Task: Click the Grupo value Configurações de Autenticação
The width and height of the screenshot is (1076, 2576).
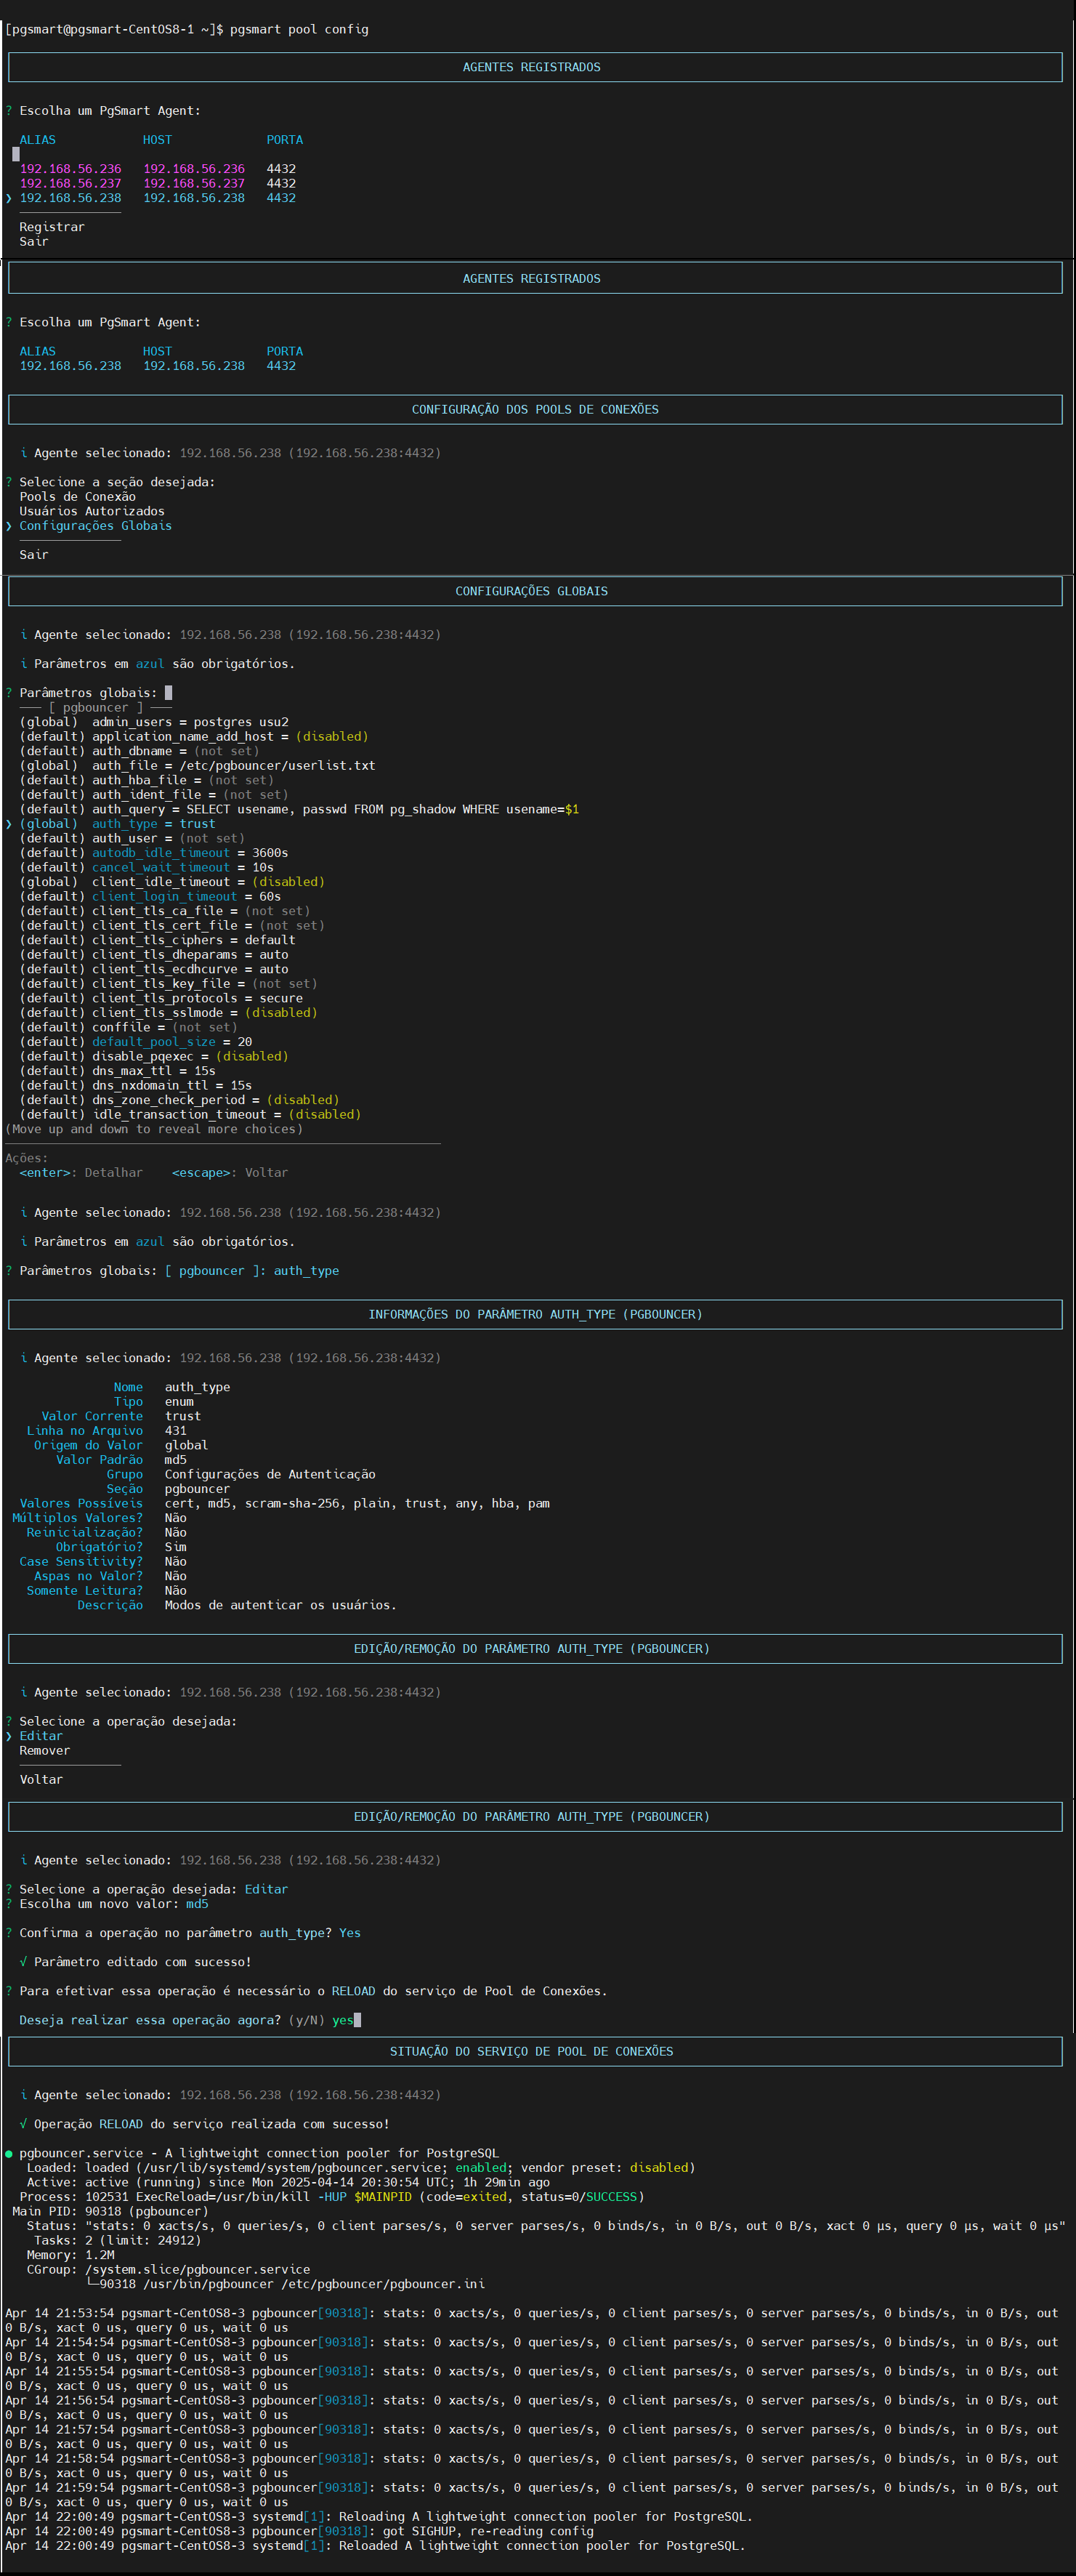Action: pyautogui.click(x=270, y=1474)
